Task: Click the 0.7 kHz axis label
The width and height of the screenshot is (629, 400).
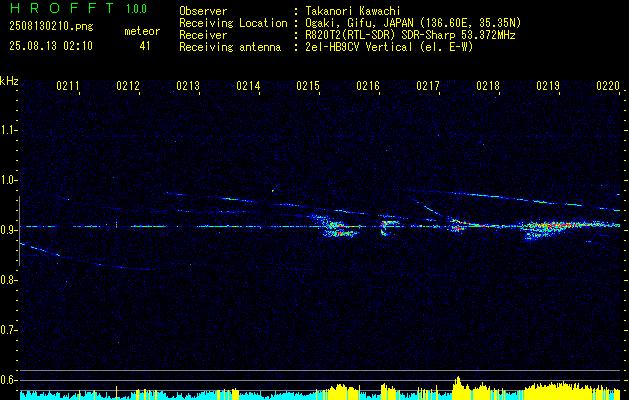Action: coord(9,330)
